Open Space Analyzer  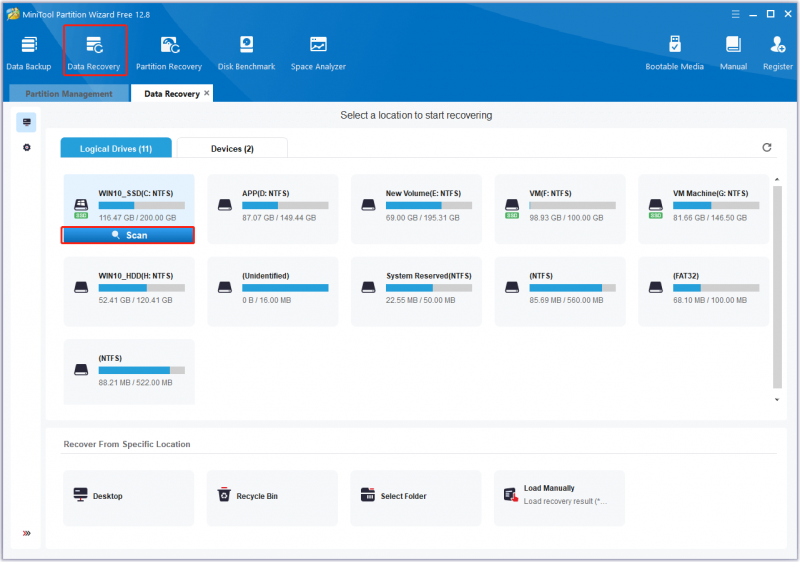pyautogui.click(x=318, y=53)
